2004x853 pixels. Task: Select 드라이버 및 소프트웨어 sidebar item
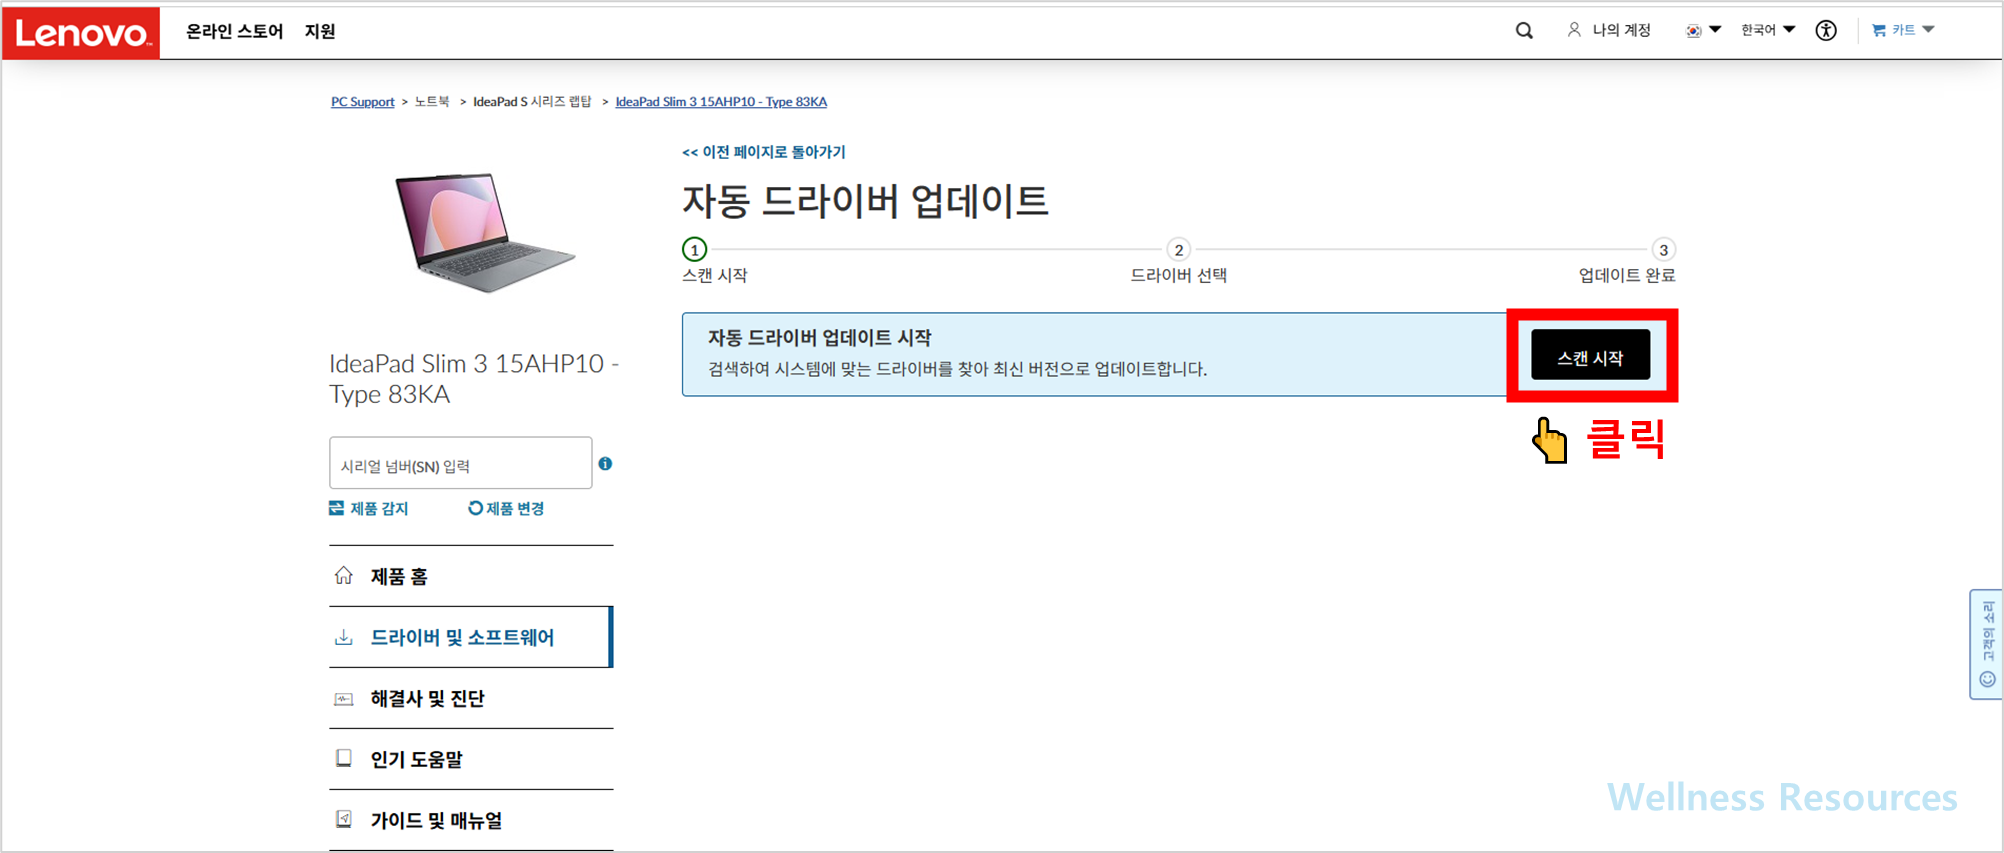[x=471, y=637]
